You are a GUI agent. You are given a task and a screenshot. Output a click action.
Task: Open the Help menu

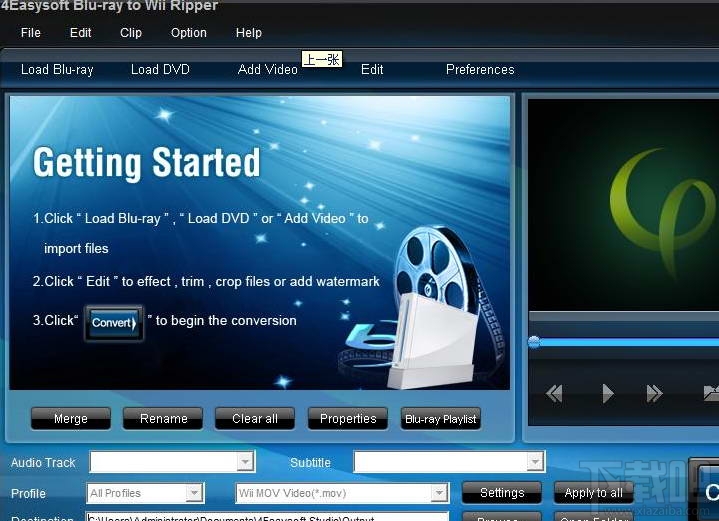tap(249, 33)
